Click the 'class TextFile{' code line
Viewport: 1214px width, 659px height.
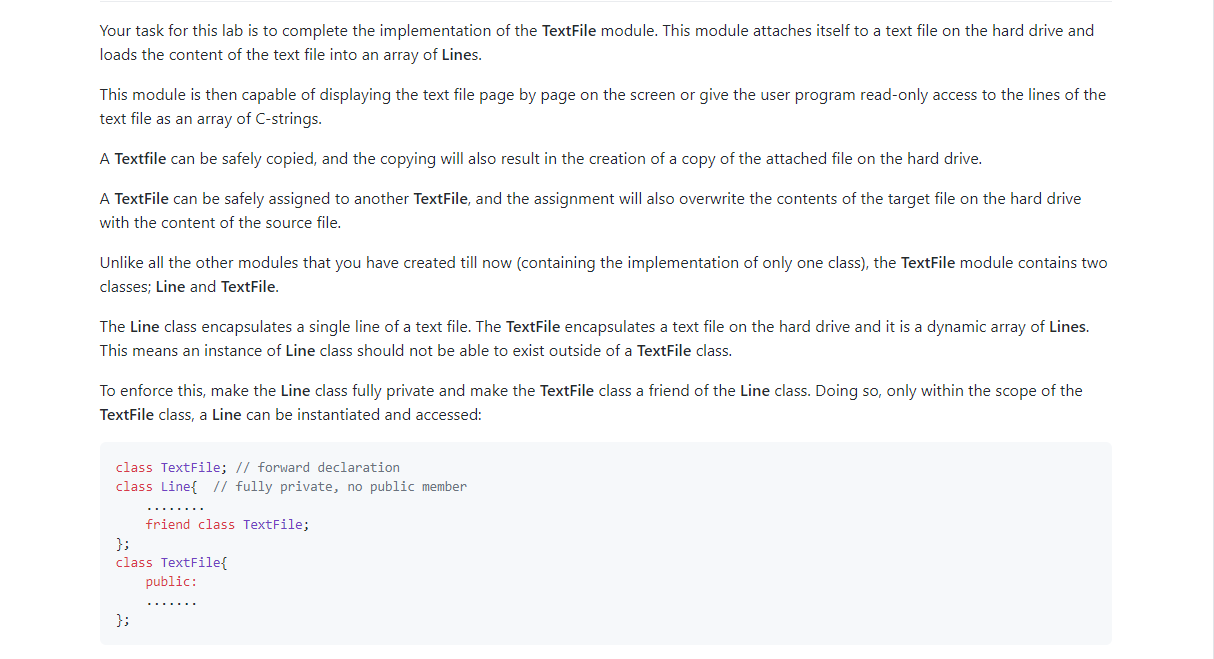coord(172,563)
